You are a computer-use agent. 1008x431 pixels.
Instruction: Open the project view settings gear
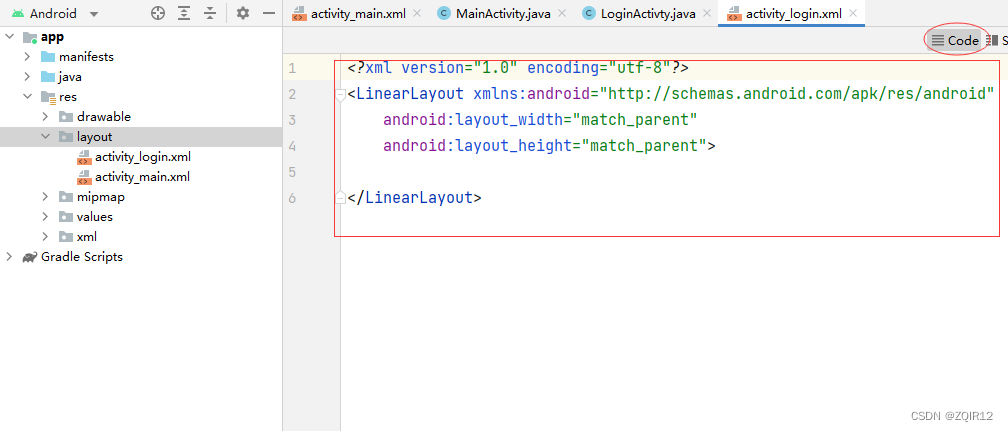click(x=242, y=14)
